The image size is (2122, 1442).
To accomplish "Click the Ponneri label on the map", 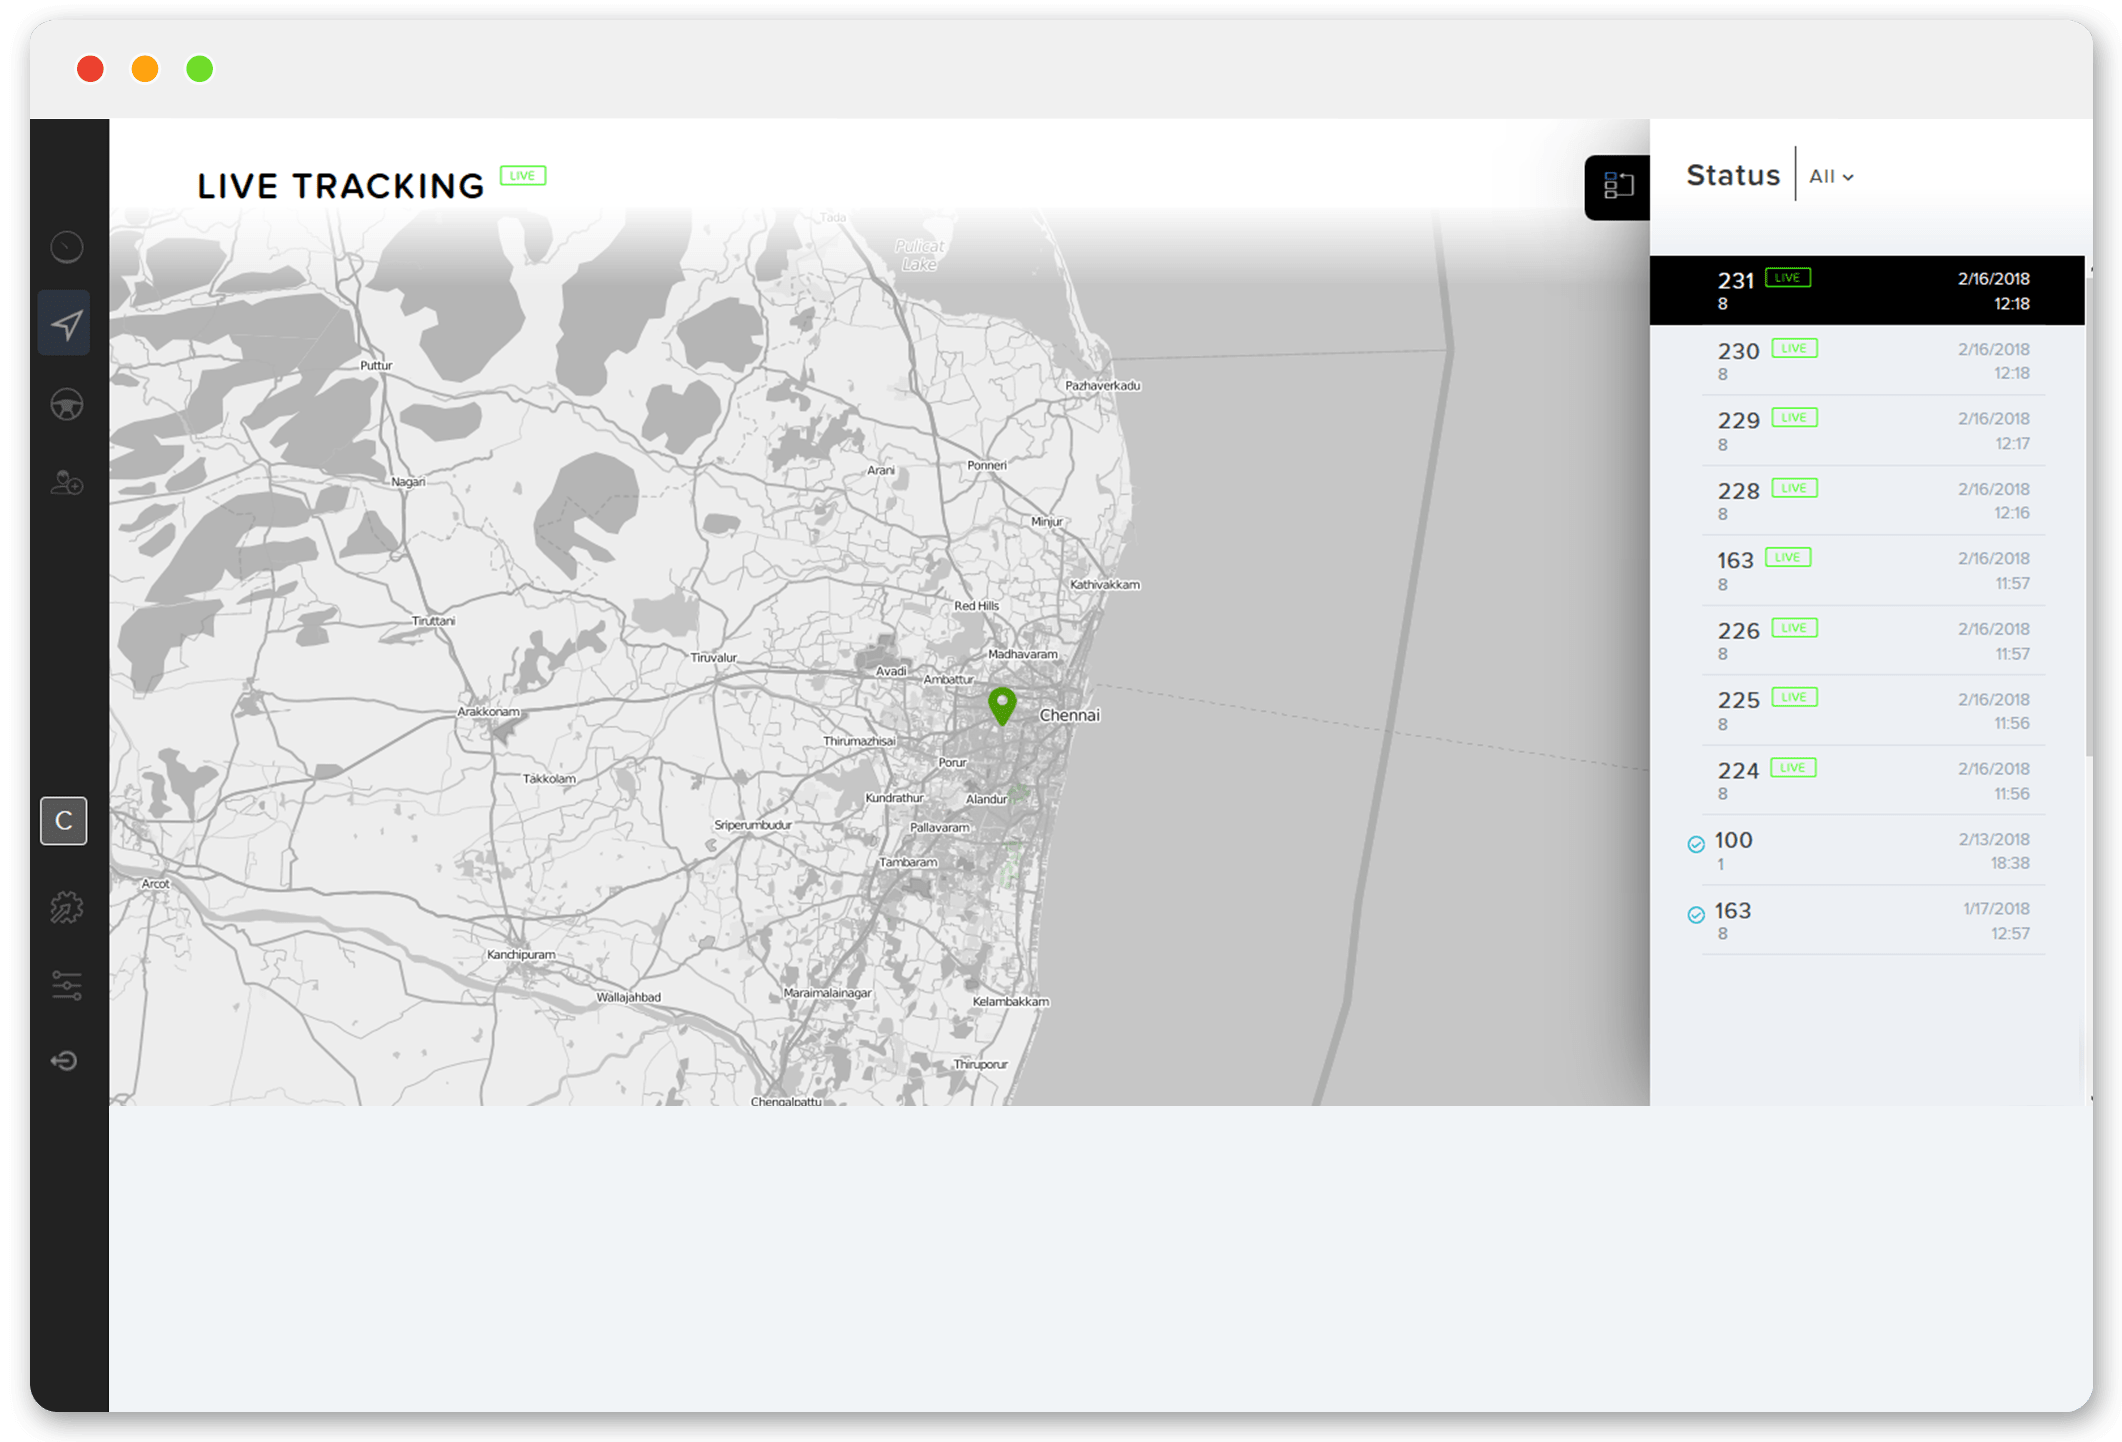I will [987, 465].
